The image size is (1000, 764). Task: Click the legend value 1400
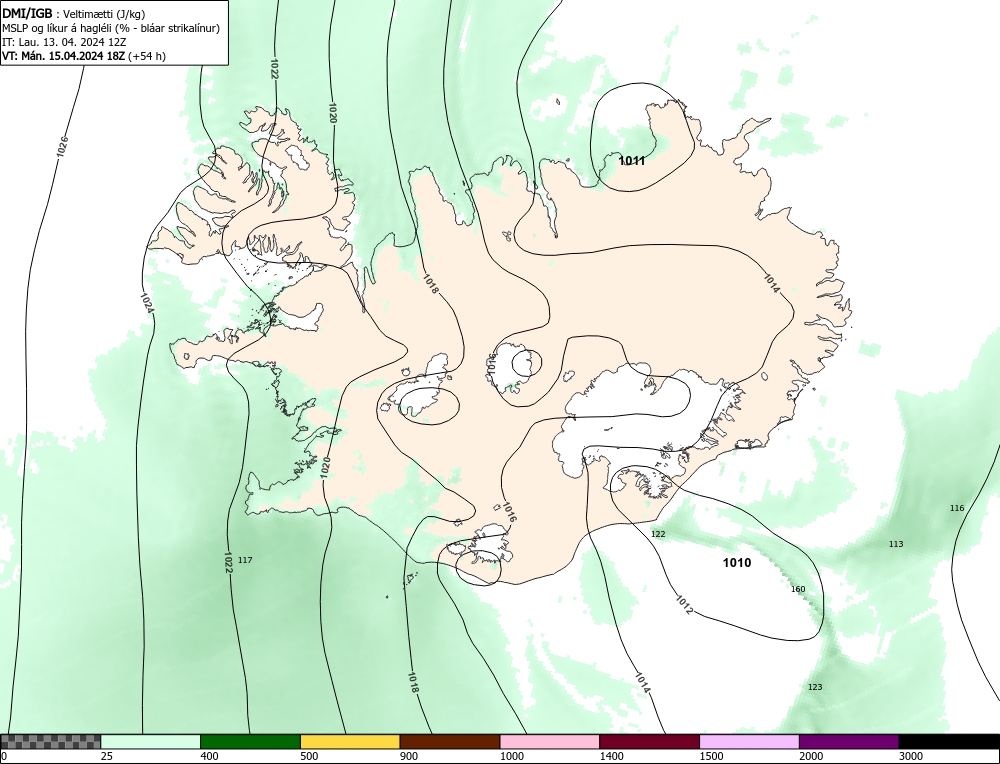pos(610,756)
